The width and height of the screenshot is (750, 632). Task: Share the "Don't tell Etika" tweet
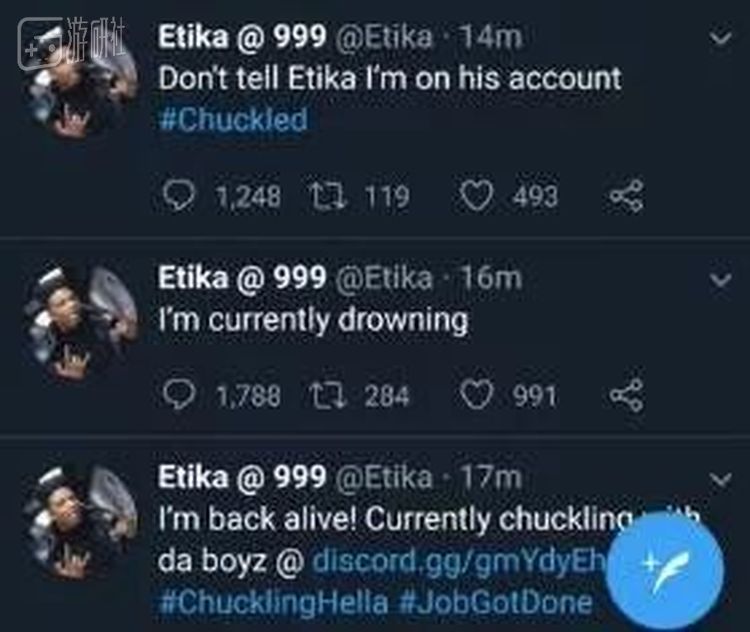click(x=627, y=195)
